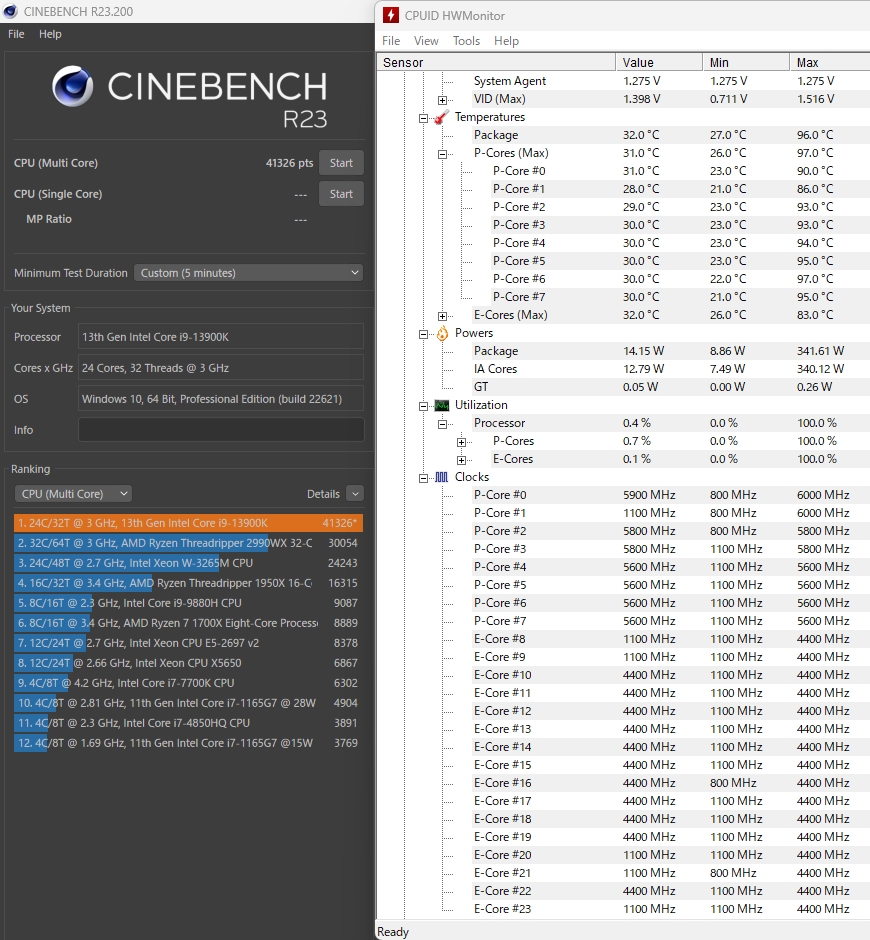Screen dimensions: 870x940
Task: Start the CPU (Single Core) test
Action: pos(341,194)
